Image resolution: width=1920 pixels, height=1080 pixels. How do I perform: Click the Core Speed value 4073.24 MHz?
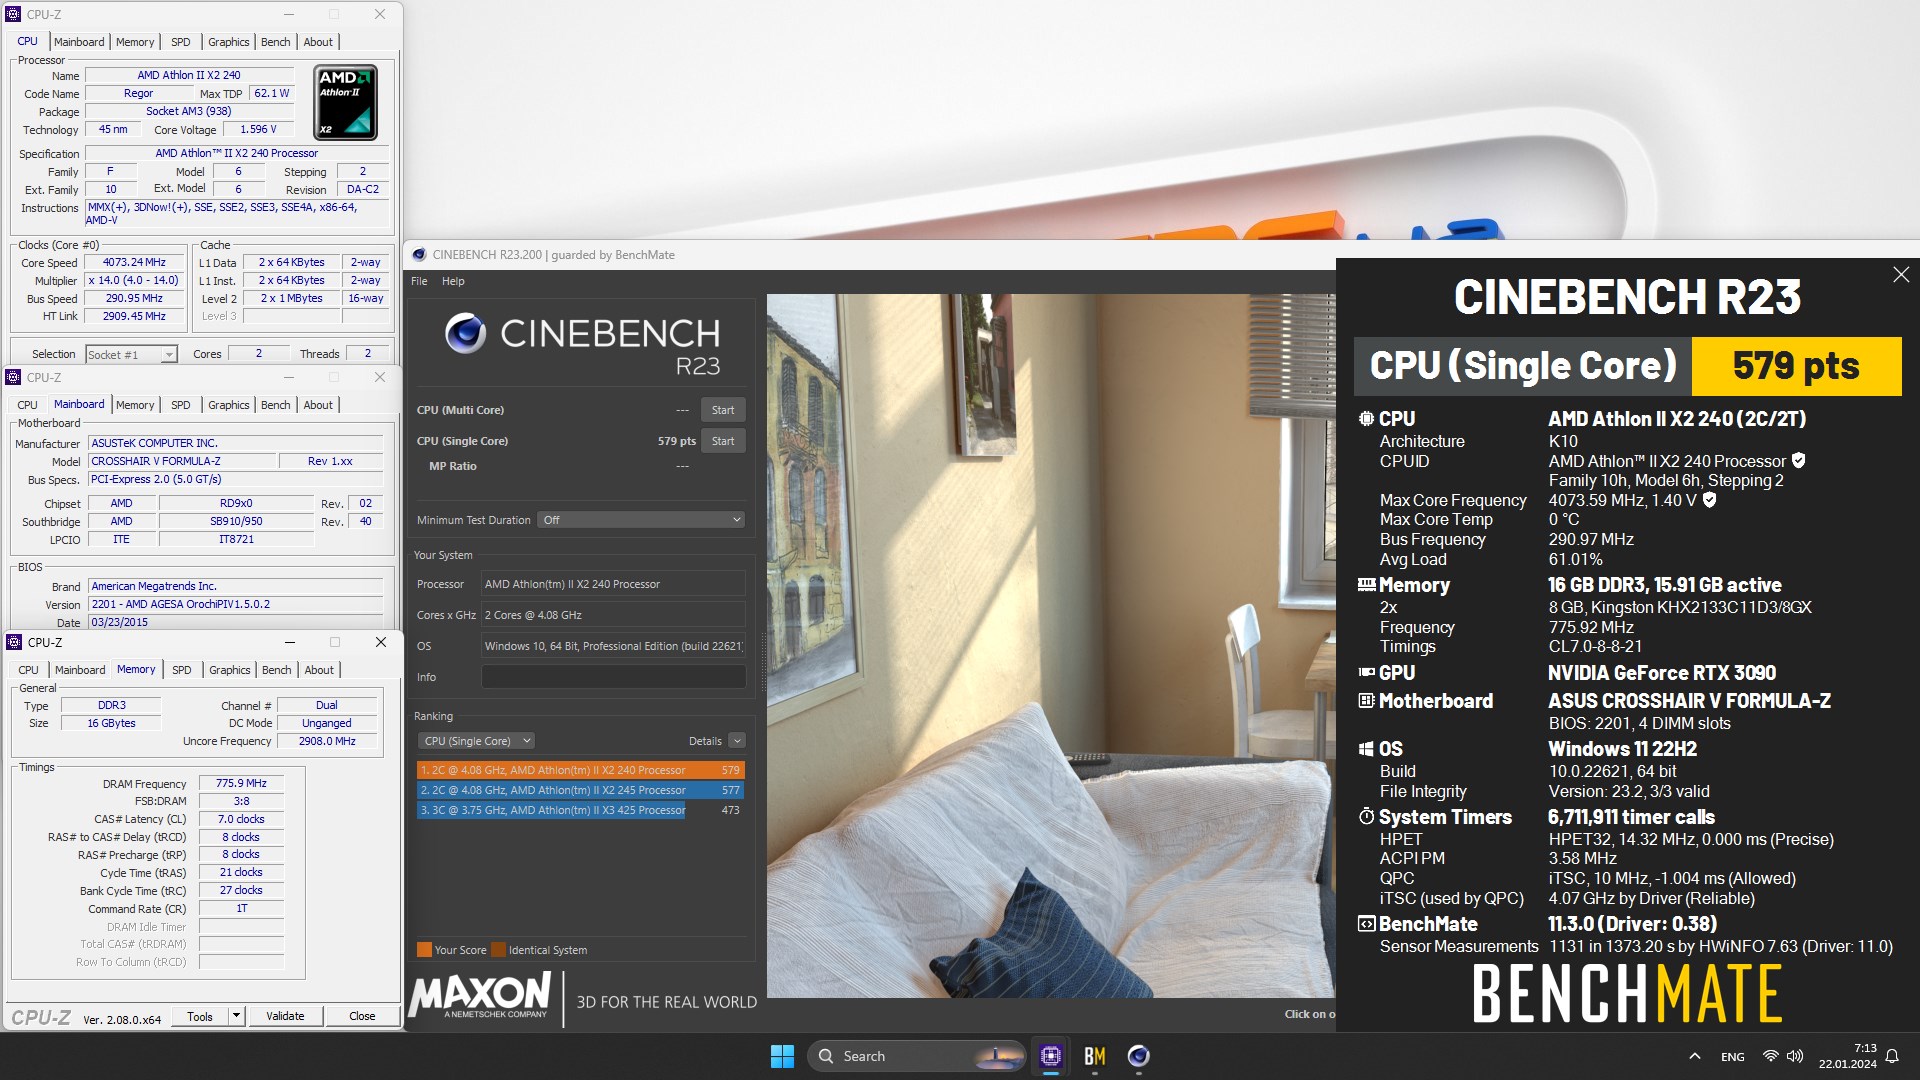[134, 262]
